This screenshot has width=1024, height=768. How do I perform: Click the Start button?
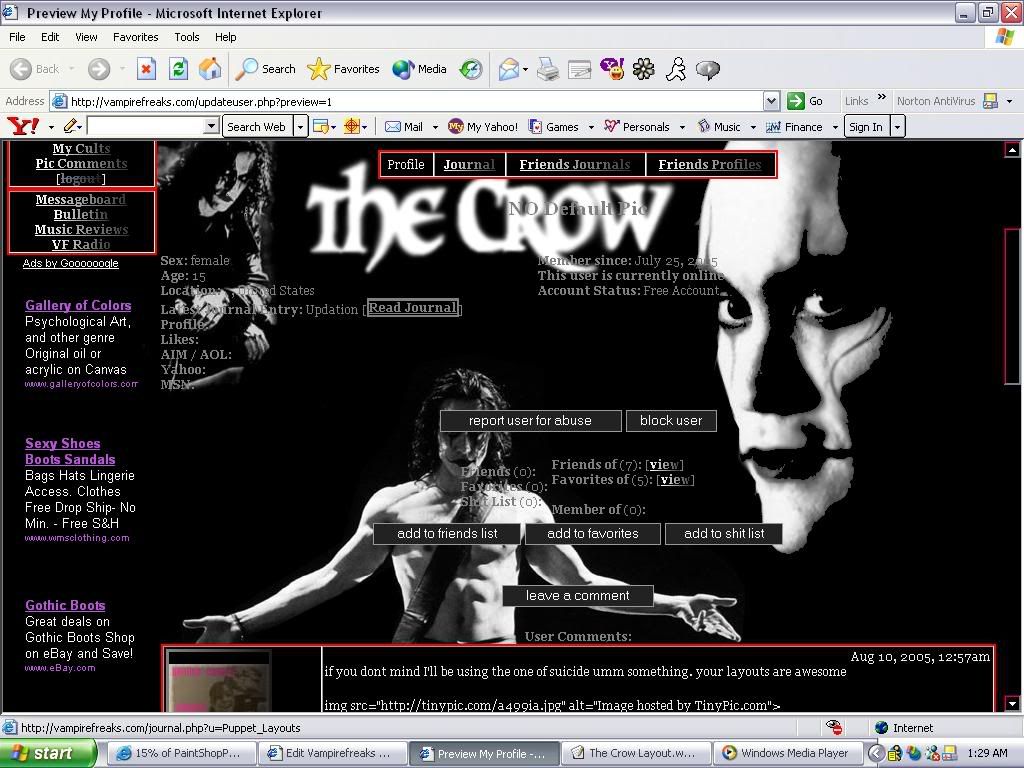(x=48, y=753)
